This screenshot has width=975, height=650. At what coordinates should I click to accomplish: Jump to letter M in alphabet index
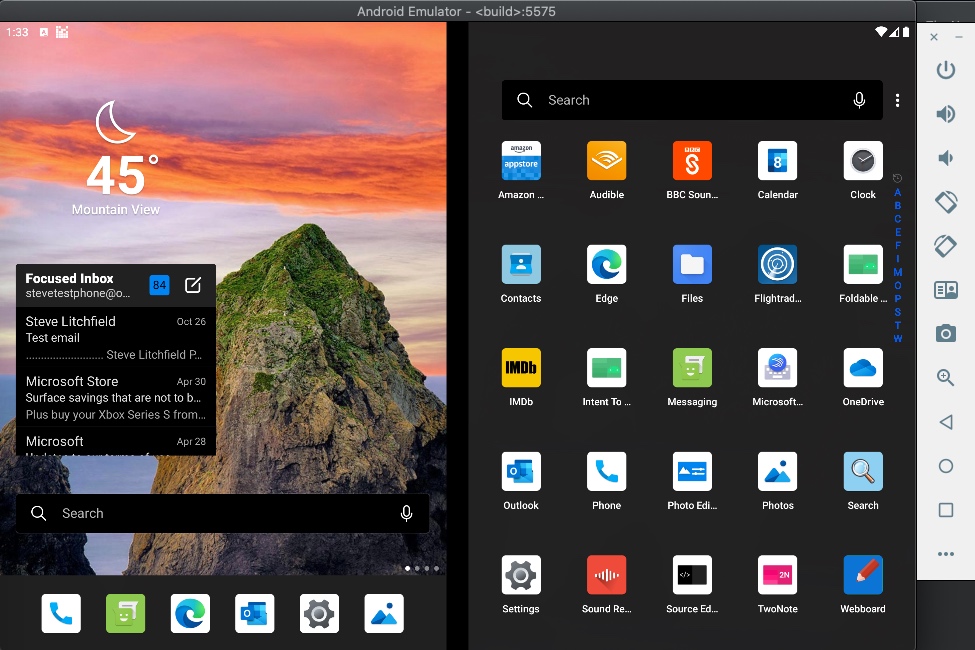coord(897,272)
